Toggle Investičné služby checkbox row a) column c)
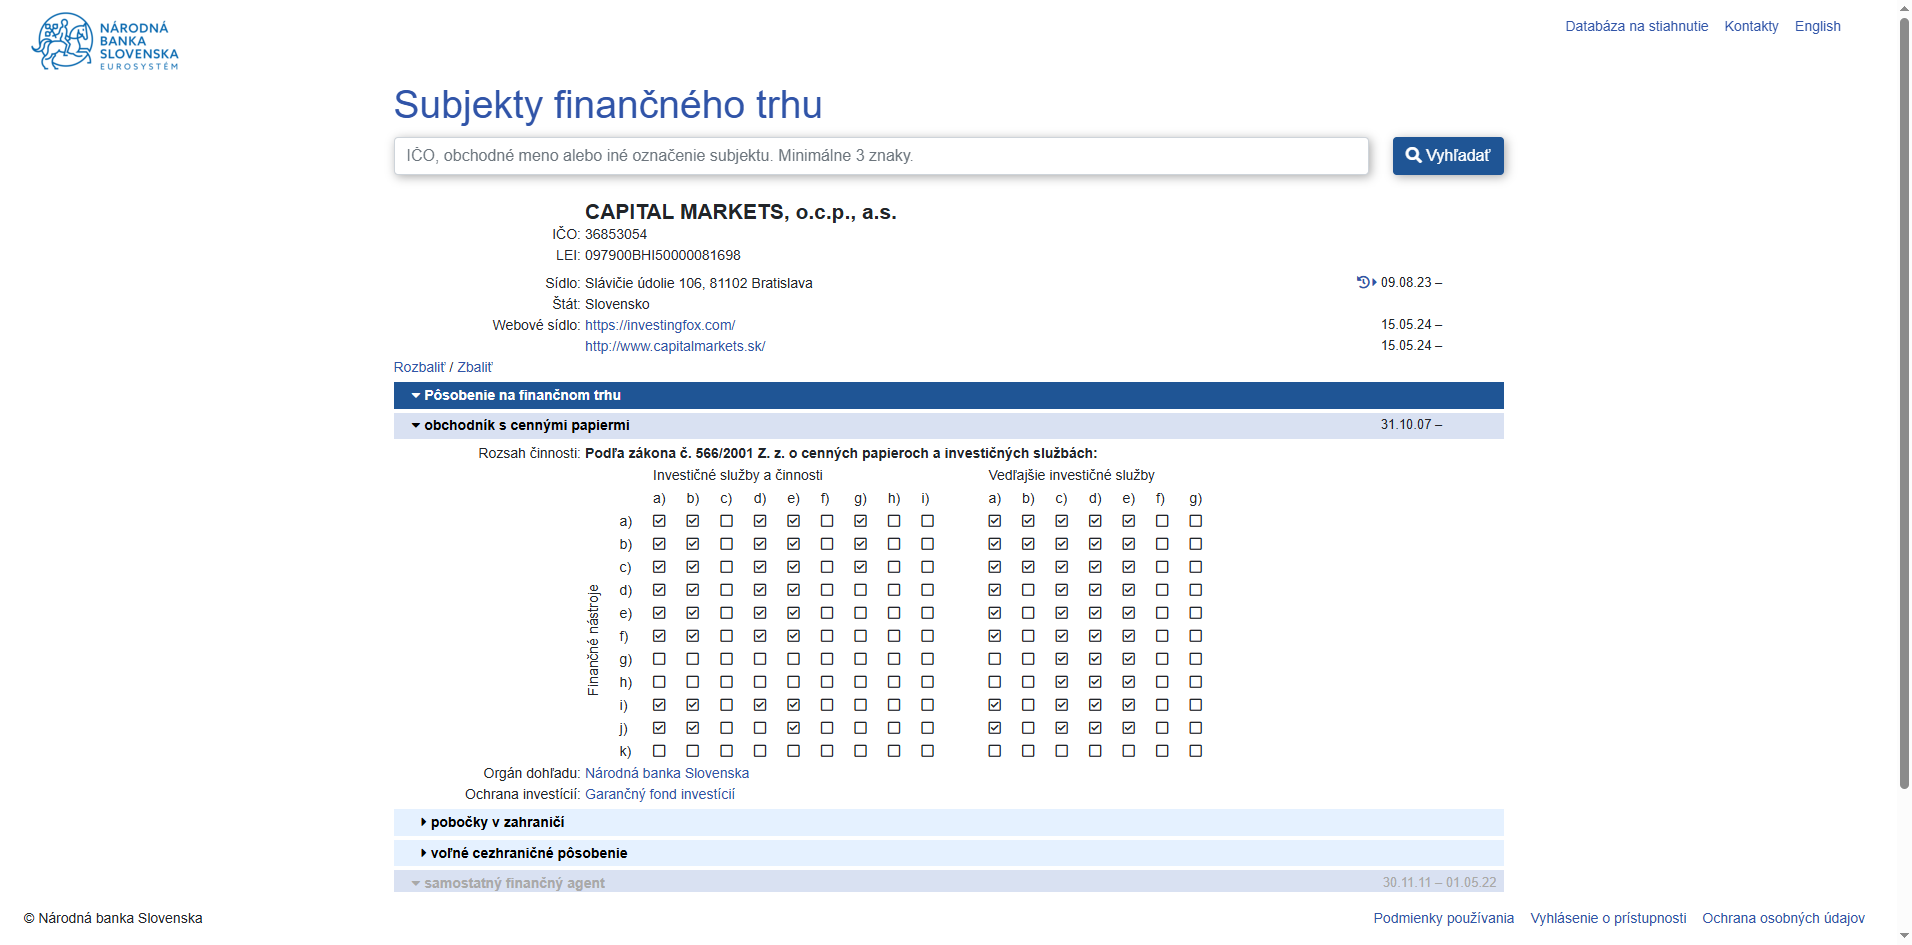This screenshot has height=945, width=1912. coord(726,521)
